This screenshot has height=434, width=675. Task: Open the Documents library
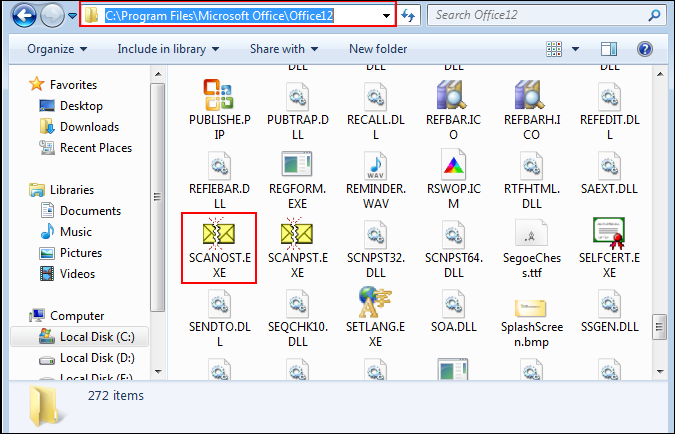(x=81, y=211)
